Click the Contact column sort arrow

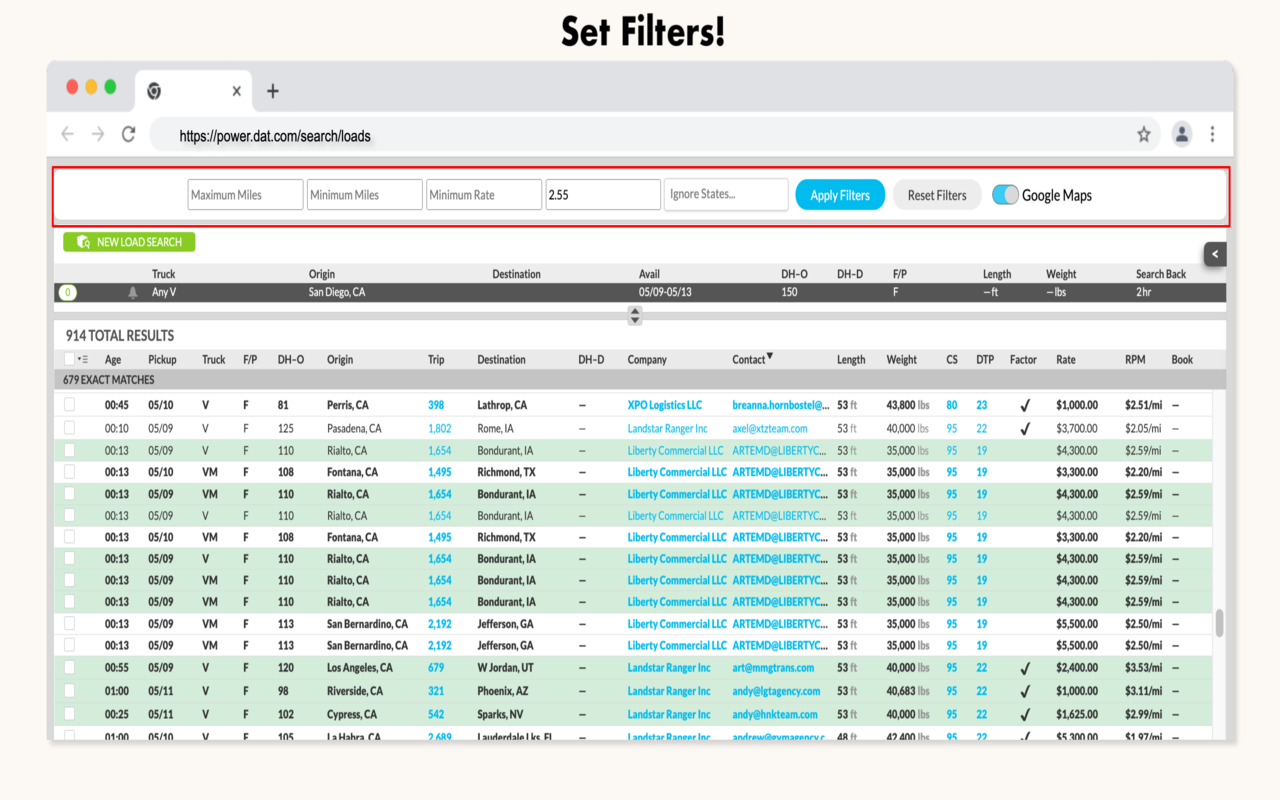(770, 357)
